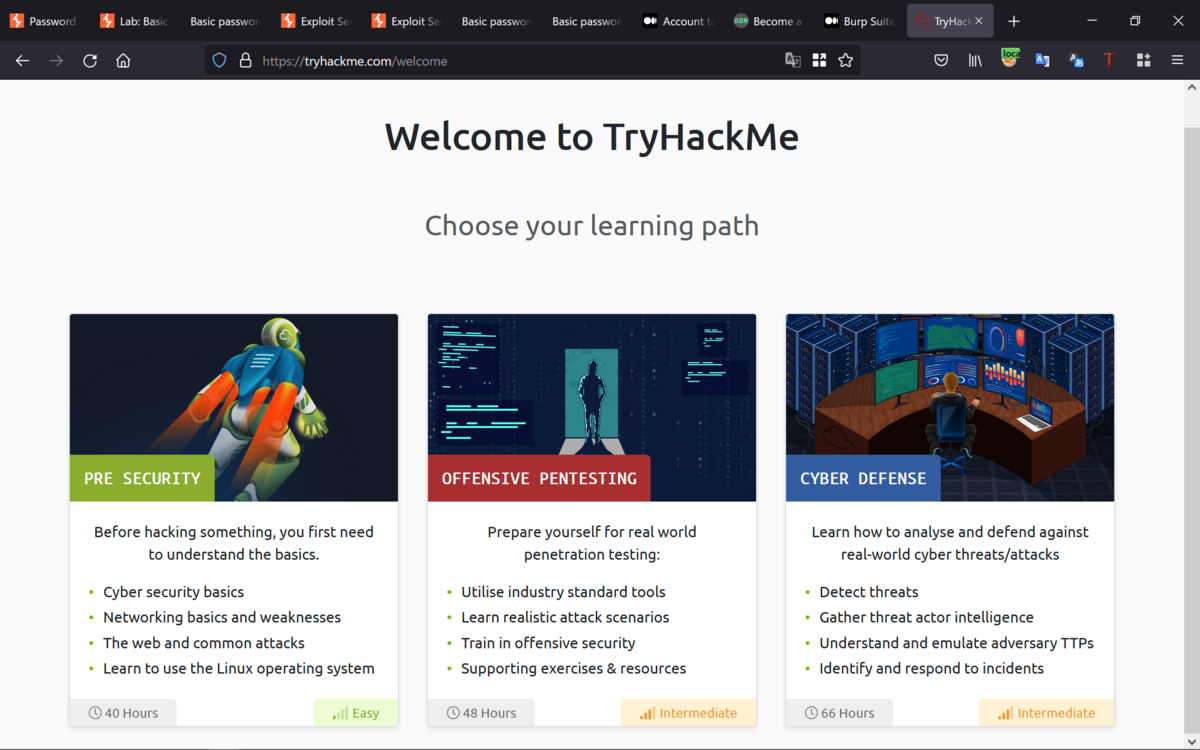
Task: Open the Google Translate extension icon
Action: (x=1042, y=61)
